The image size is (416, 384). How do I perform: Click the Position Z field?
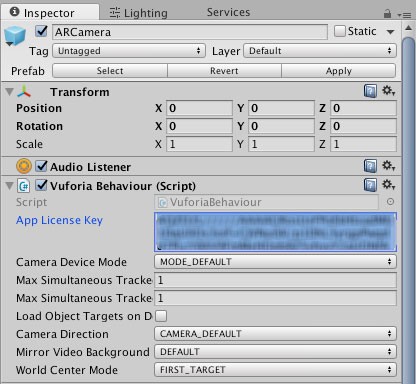(x=363, y=108)
